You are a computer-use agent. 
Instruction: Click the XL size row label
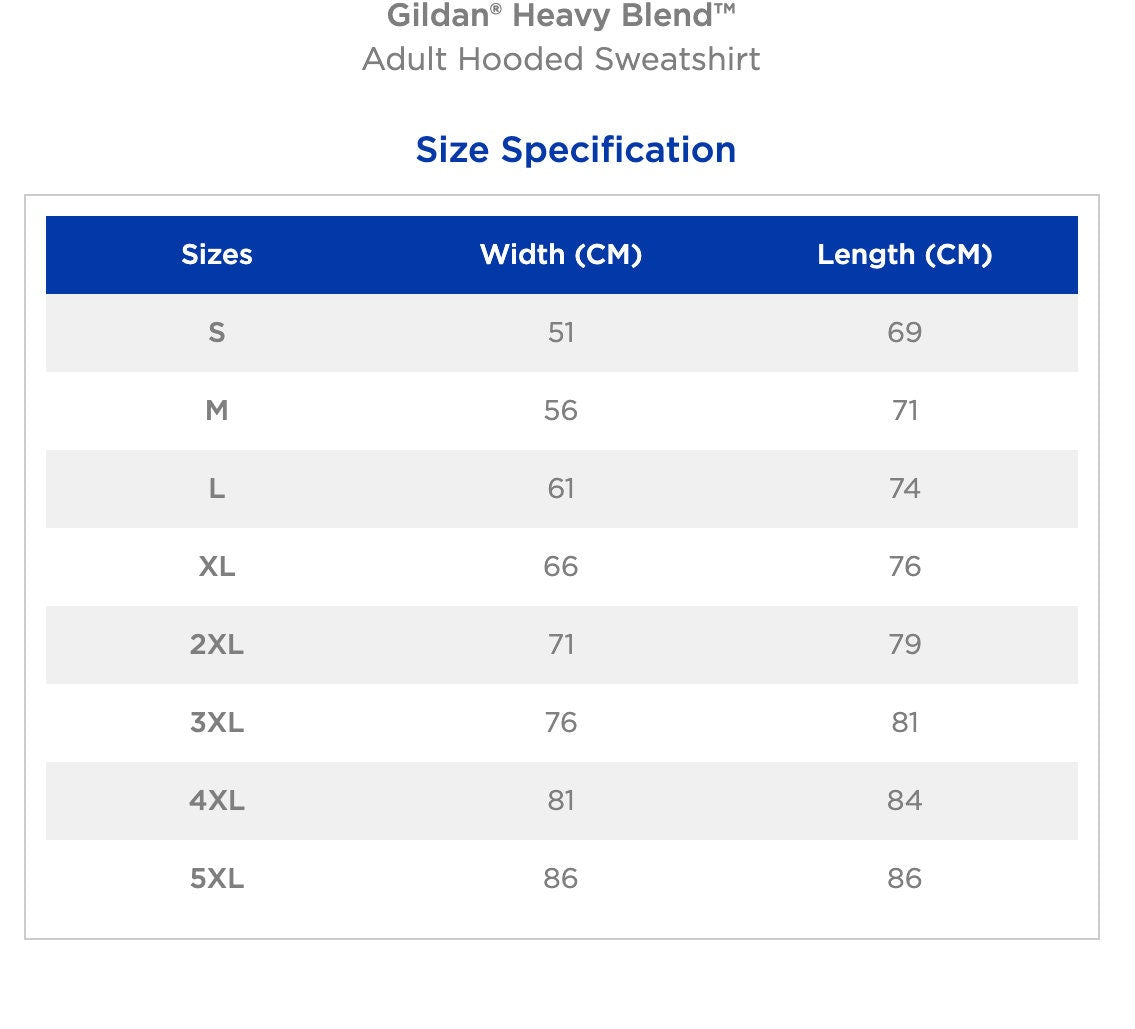[x=217, y=567]
